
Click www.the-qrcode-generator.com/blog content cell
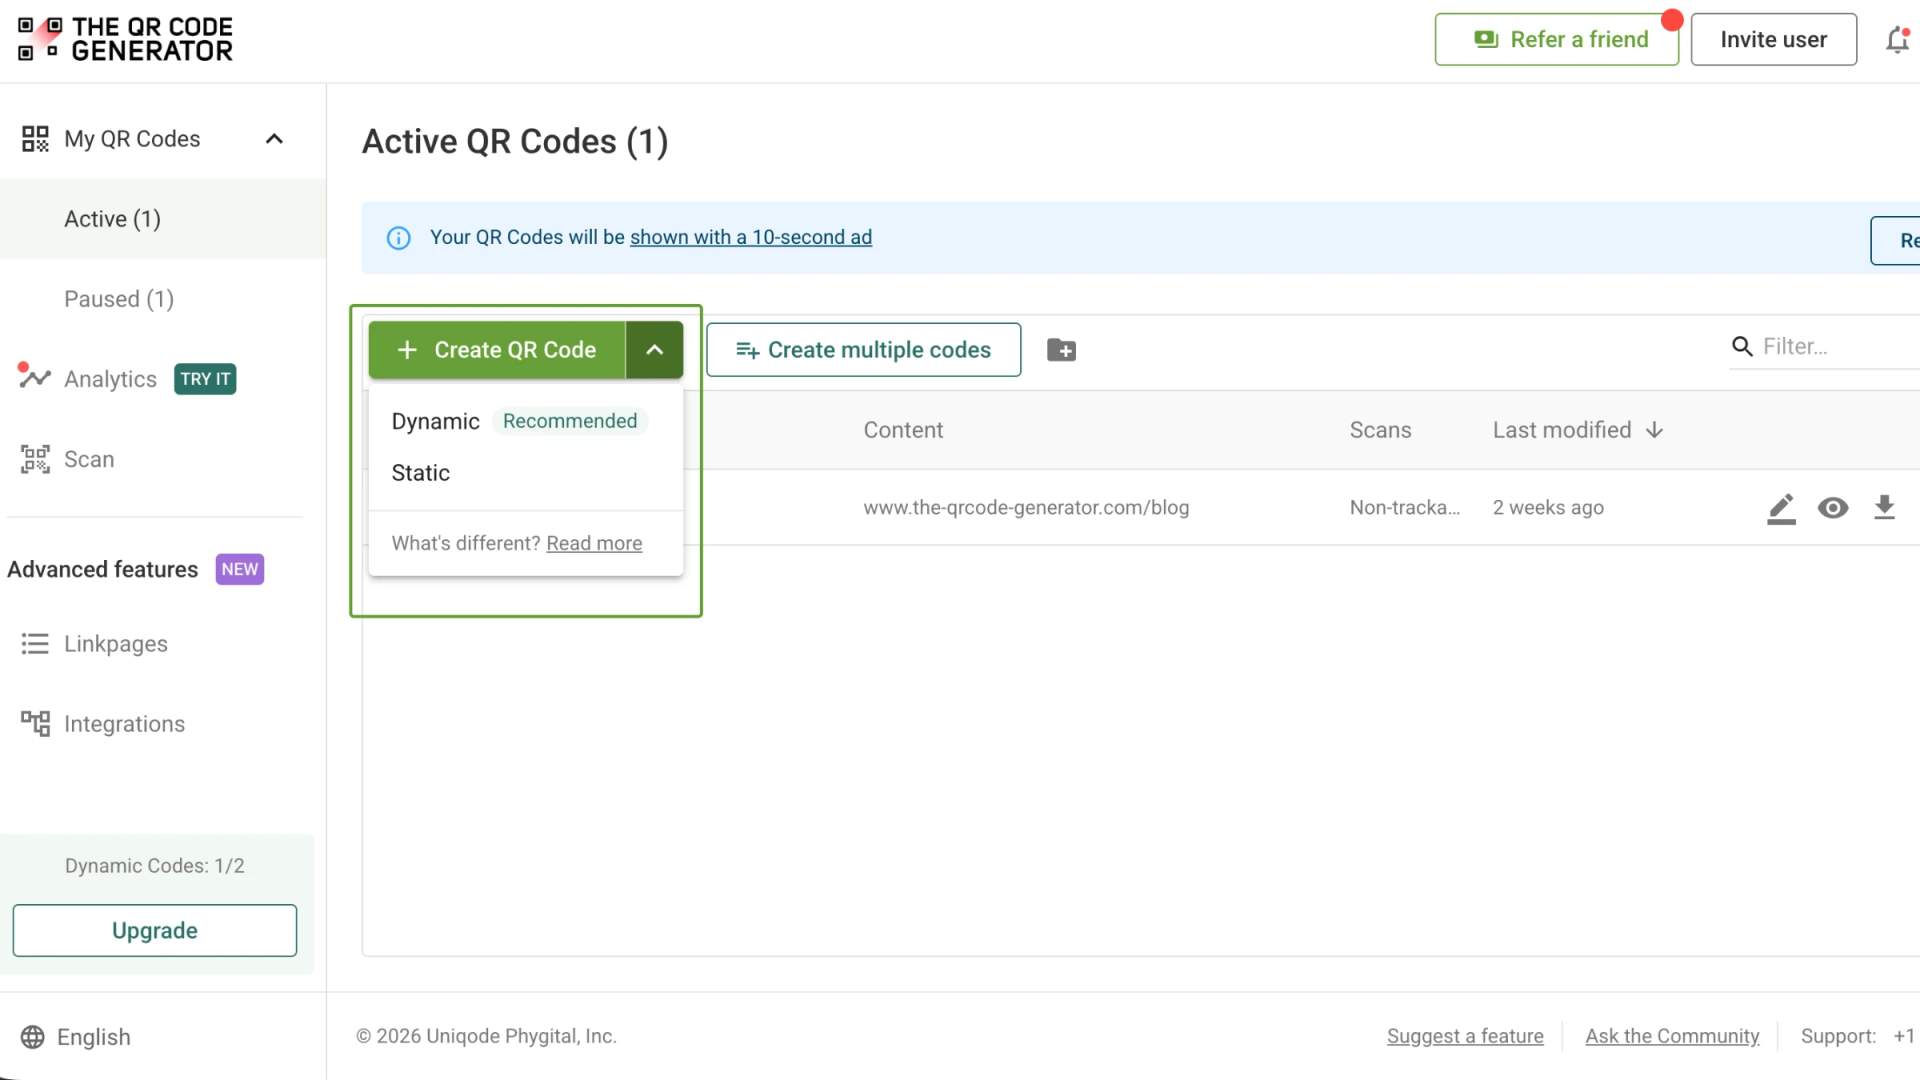pos(1026,507)
